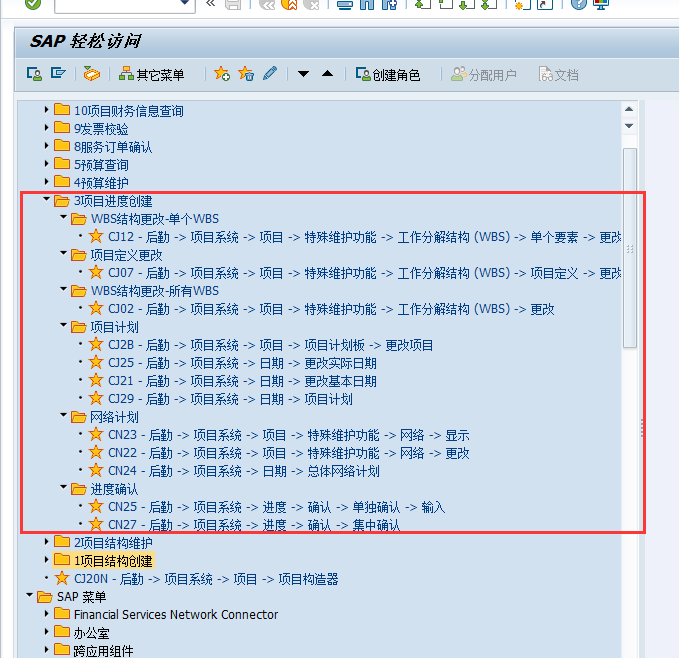Click the 9发票校验 folder icon
679x658 pixels.
tap(61, 128)
